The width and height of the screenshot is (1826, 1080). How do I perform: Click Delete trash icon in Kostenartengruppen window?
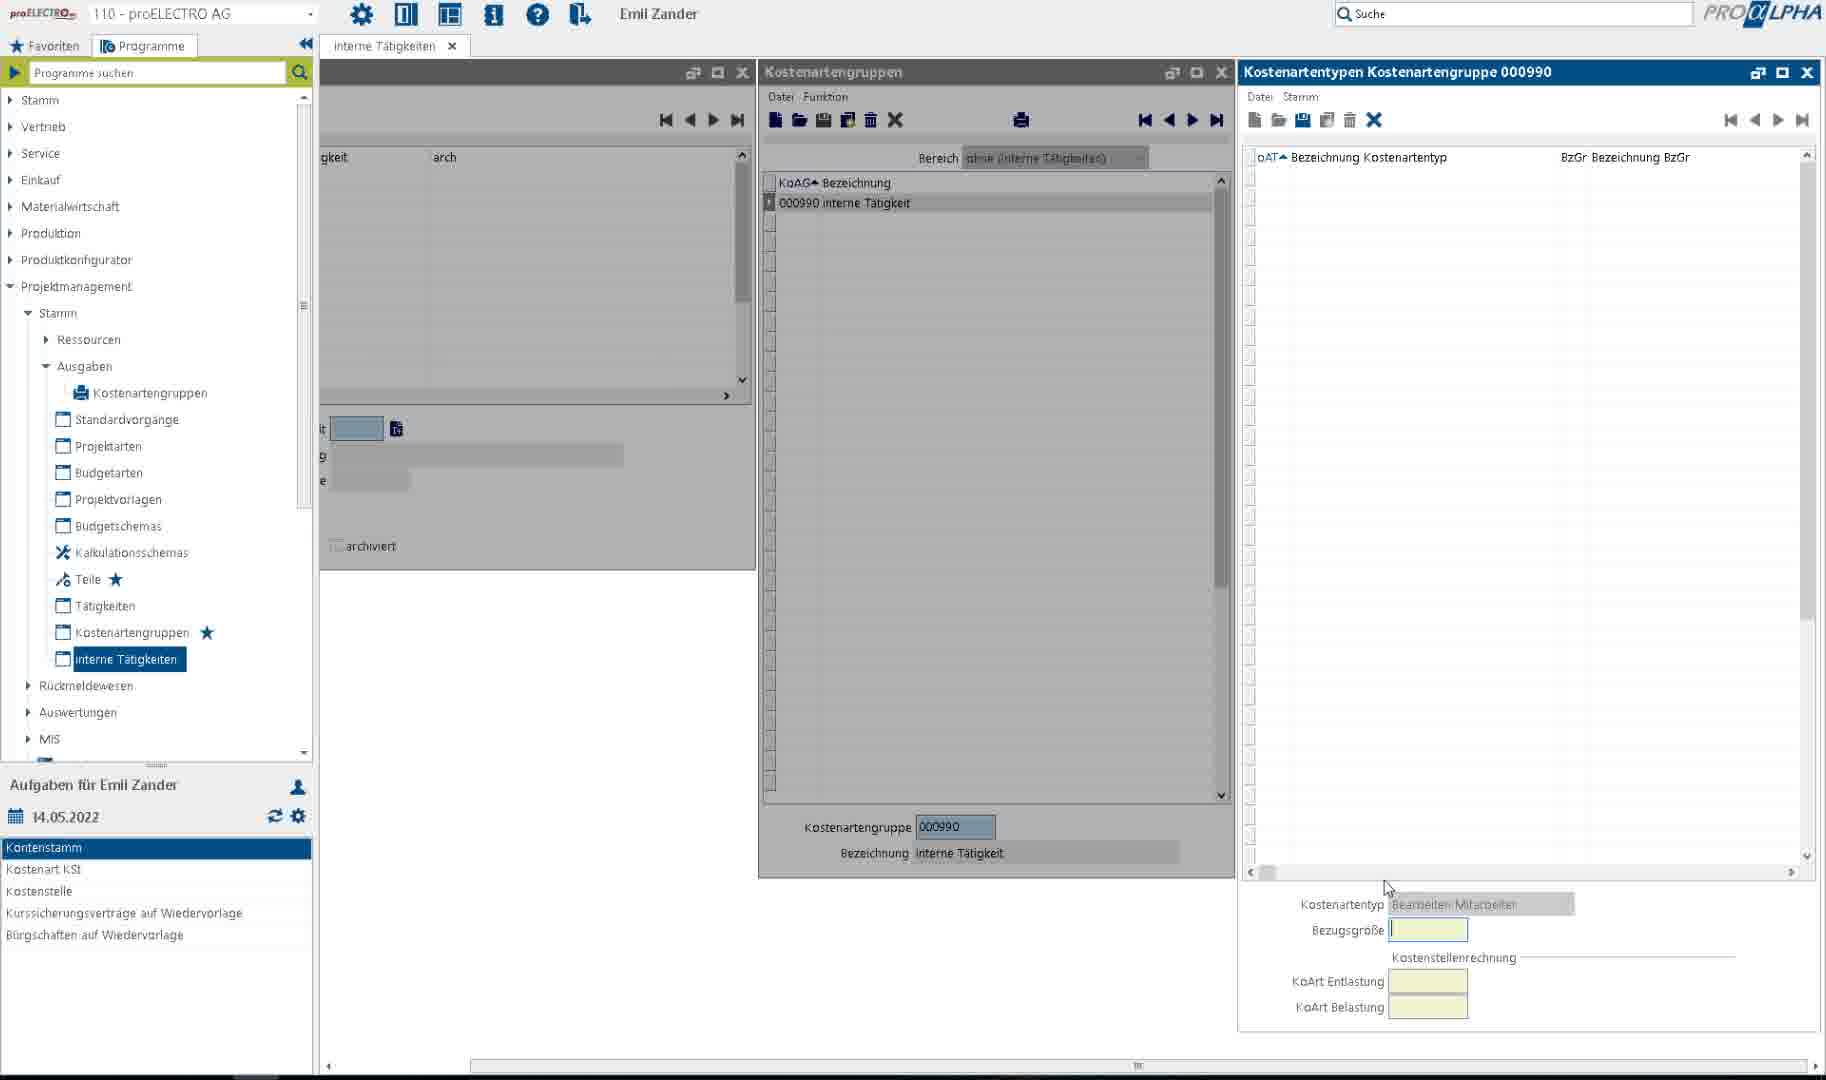871,120
